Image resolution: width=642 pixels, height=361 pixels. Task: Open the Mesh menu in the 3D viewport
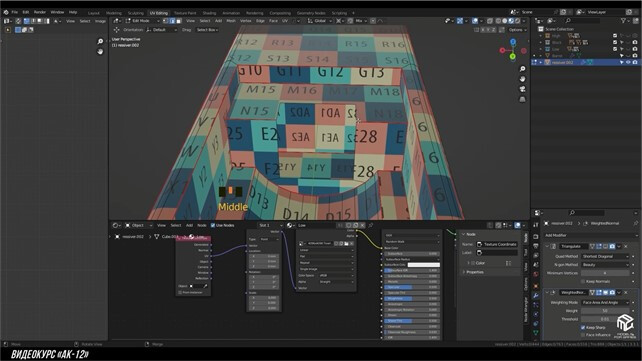[x=231, y=20]
